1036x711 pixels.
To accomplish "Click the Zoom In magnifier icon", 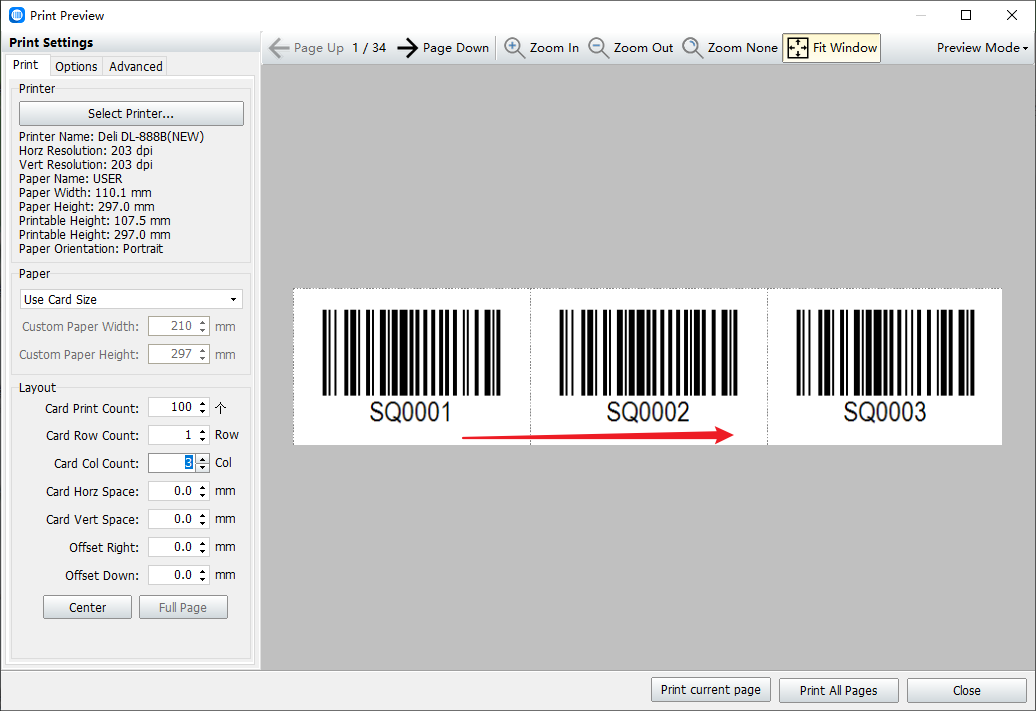I will coord(514,48).
